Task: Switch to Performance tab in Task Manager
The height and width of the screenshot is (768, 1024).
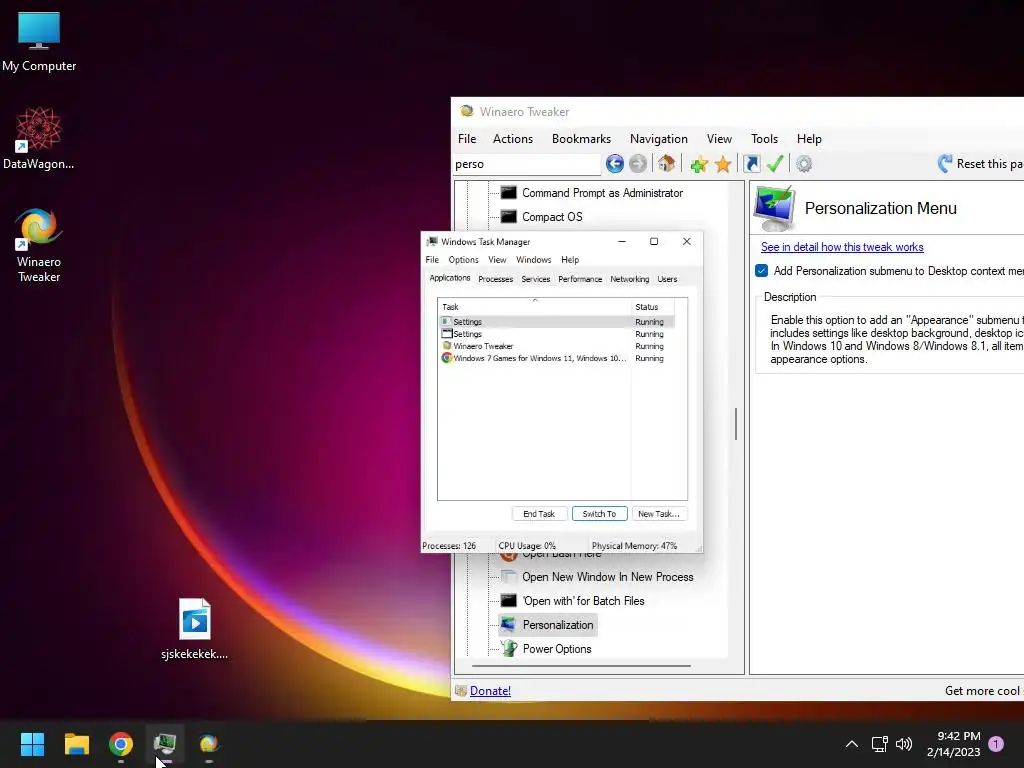Action: pos(580,279)
